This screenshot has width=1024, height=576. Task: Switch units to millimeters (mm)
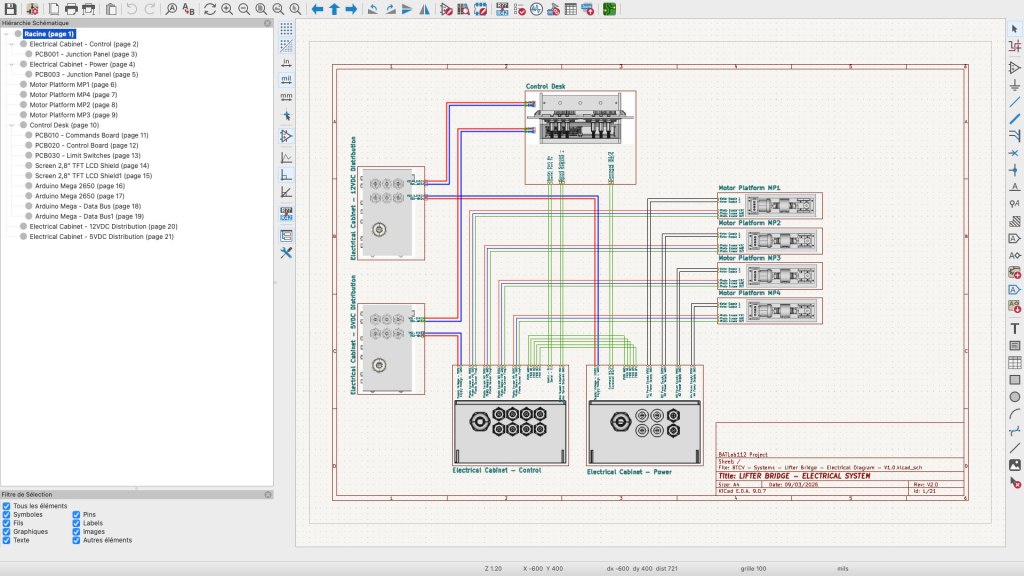pyautogui.click(x=286, y=95)
